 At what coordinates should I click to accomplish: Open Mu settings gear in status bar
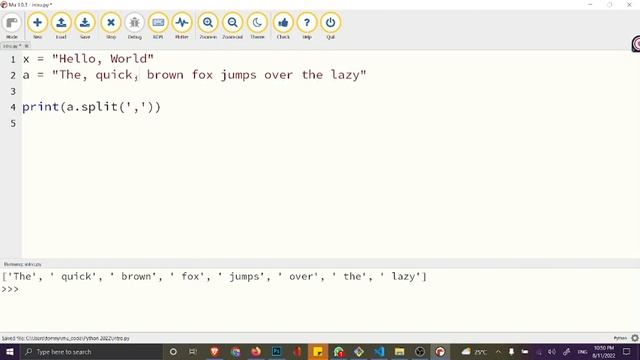(x=635, y=338)
